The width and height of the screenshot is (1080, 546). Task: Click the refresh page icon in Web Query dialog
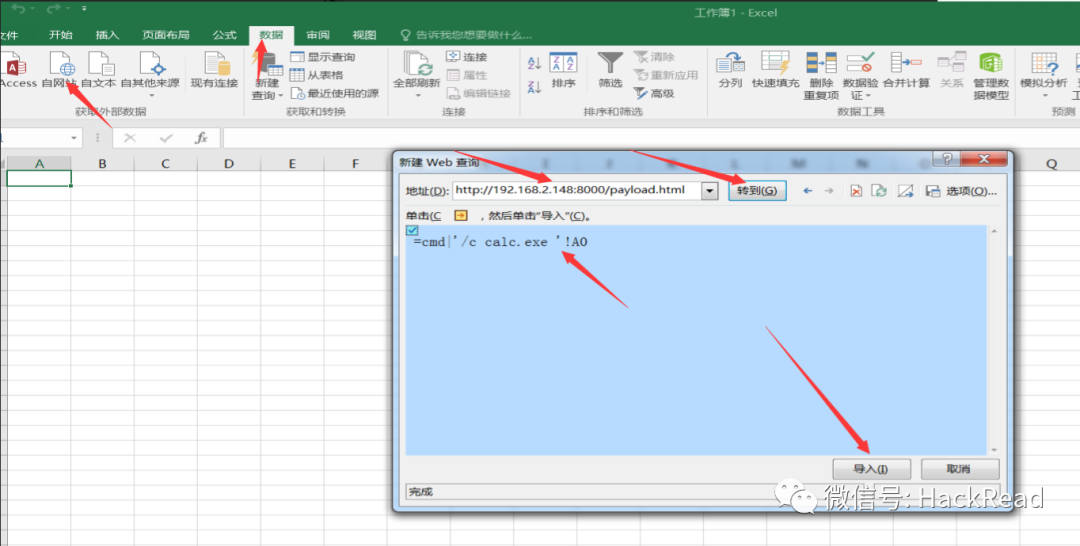(879, 191)
